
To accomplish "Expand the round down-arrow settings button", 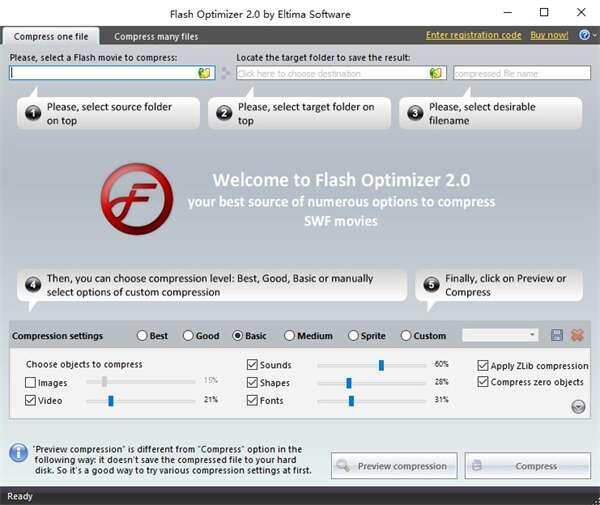I will pos(578,405).
